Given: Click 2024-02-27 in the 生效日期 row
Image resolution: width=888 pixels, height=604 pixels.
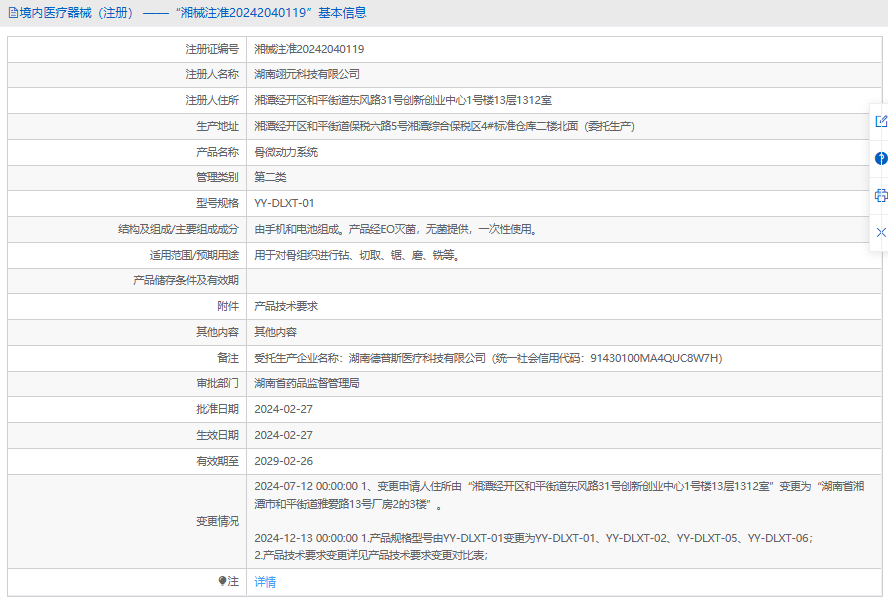Looking at the screenshot, I should (x=284, y=435).
